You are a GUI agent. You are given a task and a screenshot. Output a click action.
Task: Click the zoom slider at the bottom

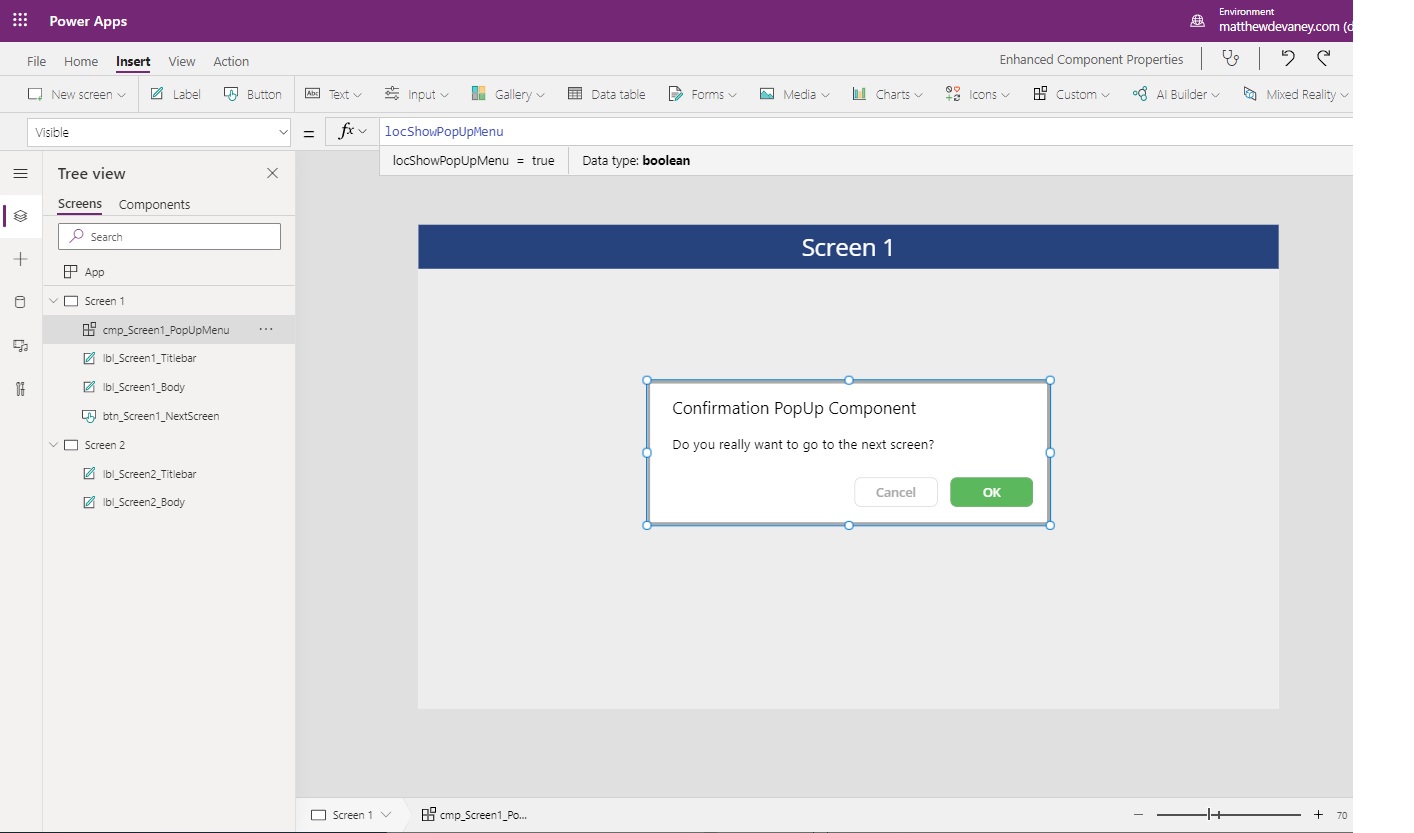(x=1228, y=815)
